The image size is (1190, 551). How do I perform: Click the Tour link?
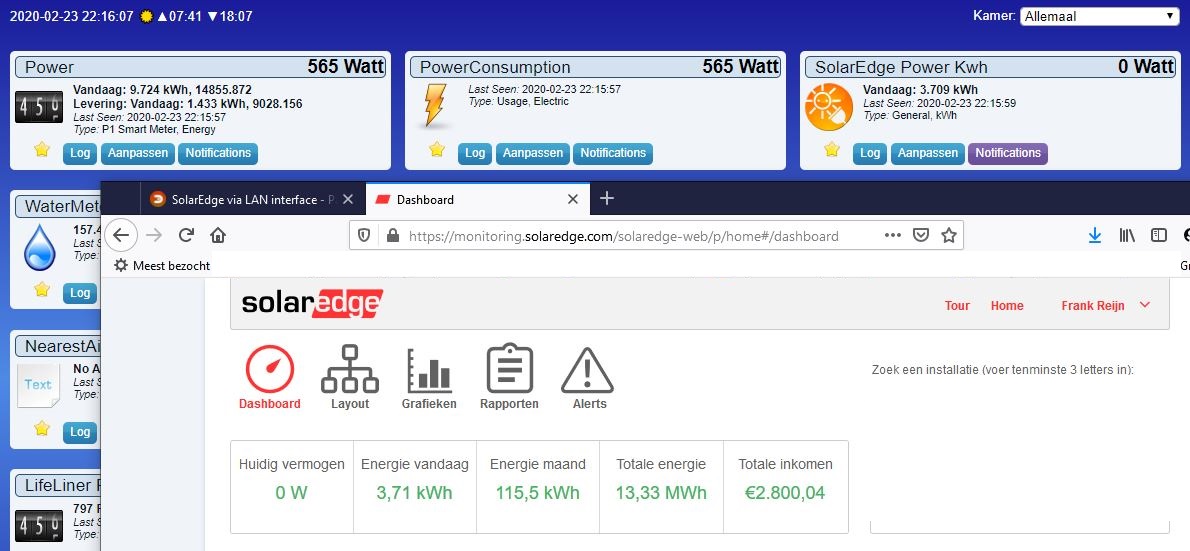[957, 305]
